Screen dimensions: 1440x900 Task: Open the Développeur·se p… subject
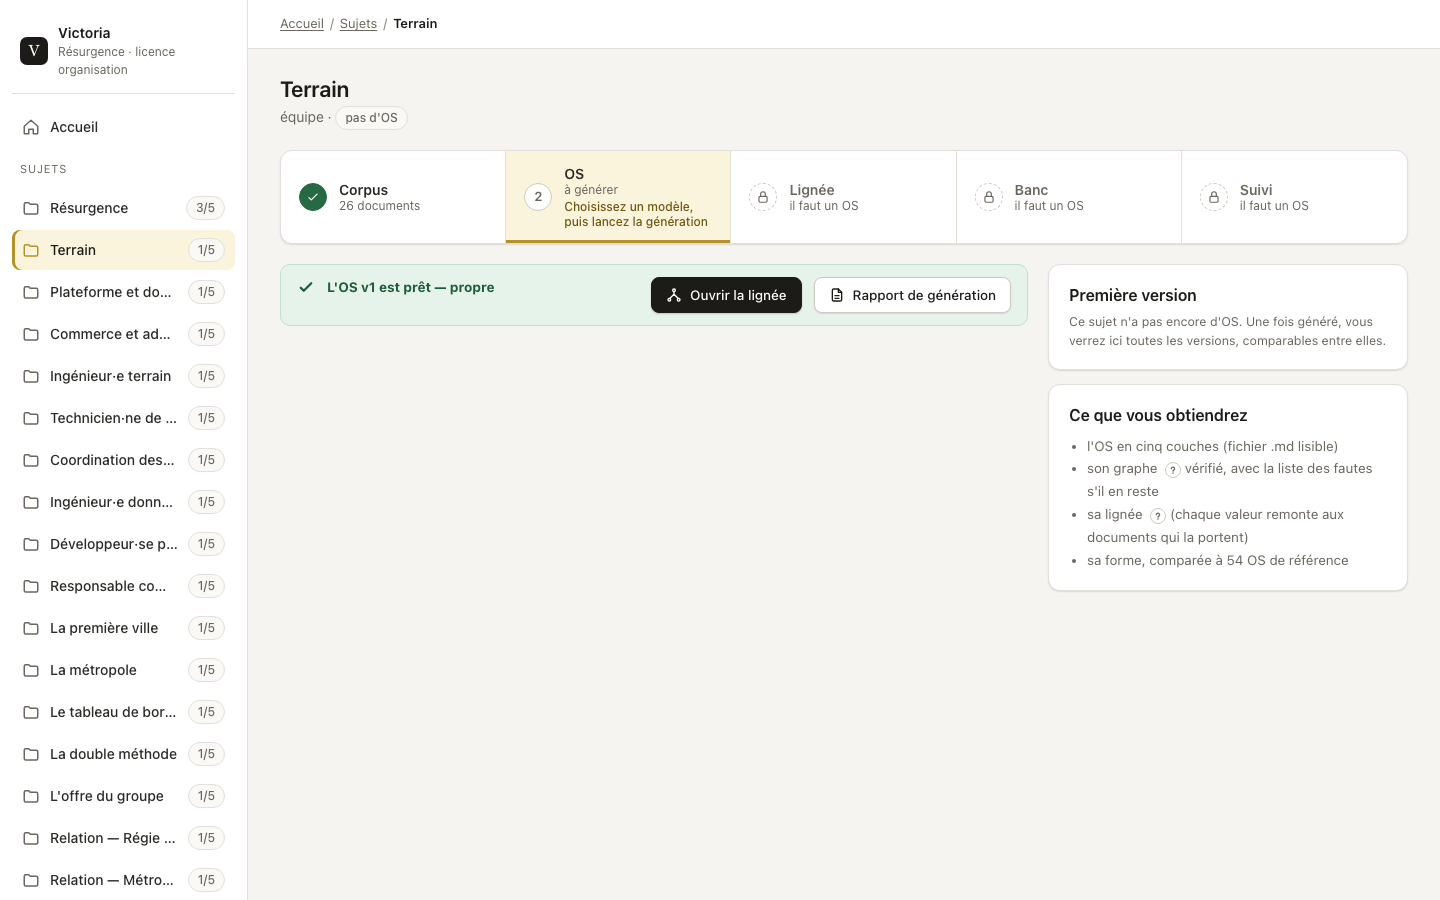pyautogui.click(x=123, y=544)
